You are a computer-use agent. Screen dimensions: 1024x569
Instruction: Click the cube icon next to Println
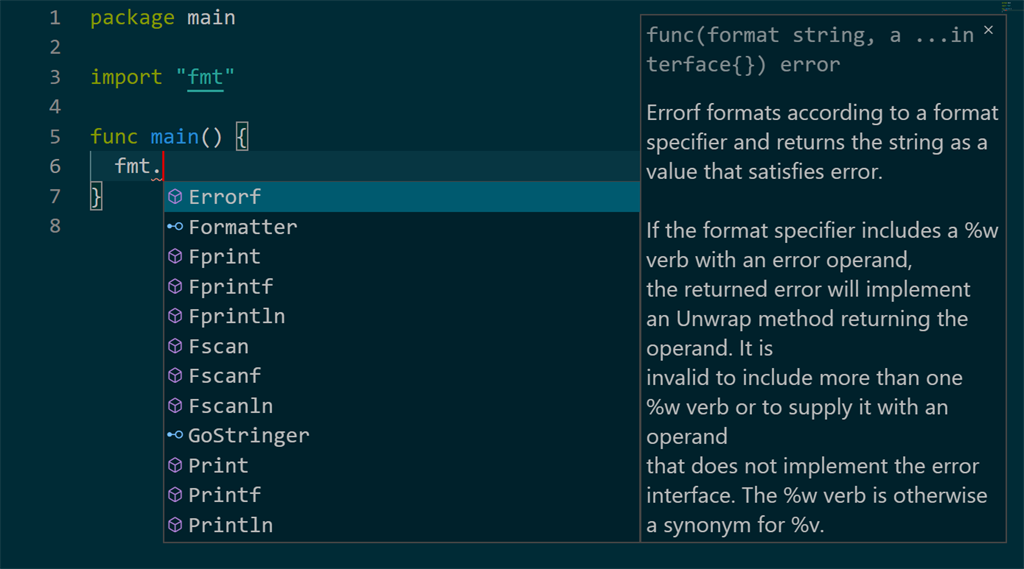[x=175, y=525]
